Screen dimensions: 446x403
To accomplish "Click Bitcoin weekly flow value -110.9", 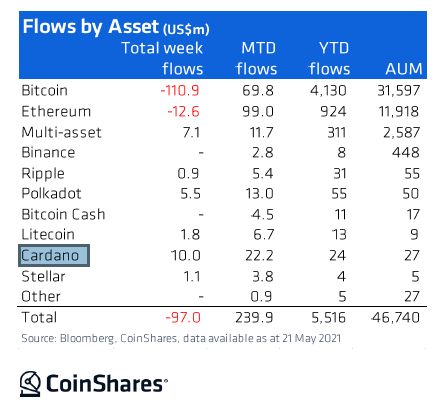I will pos(180,91).
